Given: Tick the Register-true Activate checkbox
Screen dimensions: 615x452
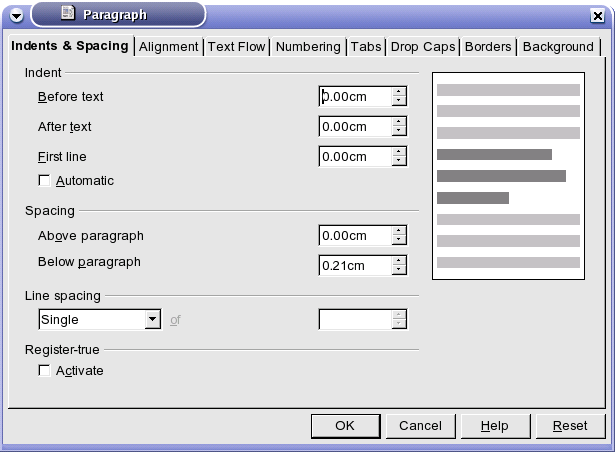Looking at the screenshot, I should (x=44, y=370).
